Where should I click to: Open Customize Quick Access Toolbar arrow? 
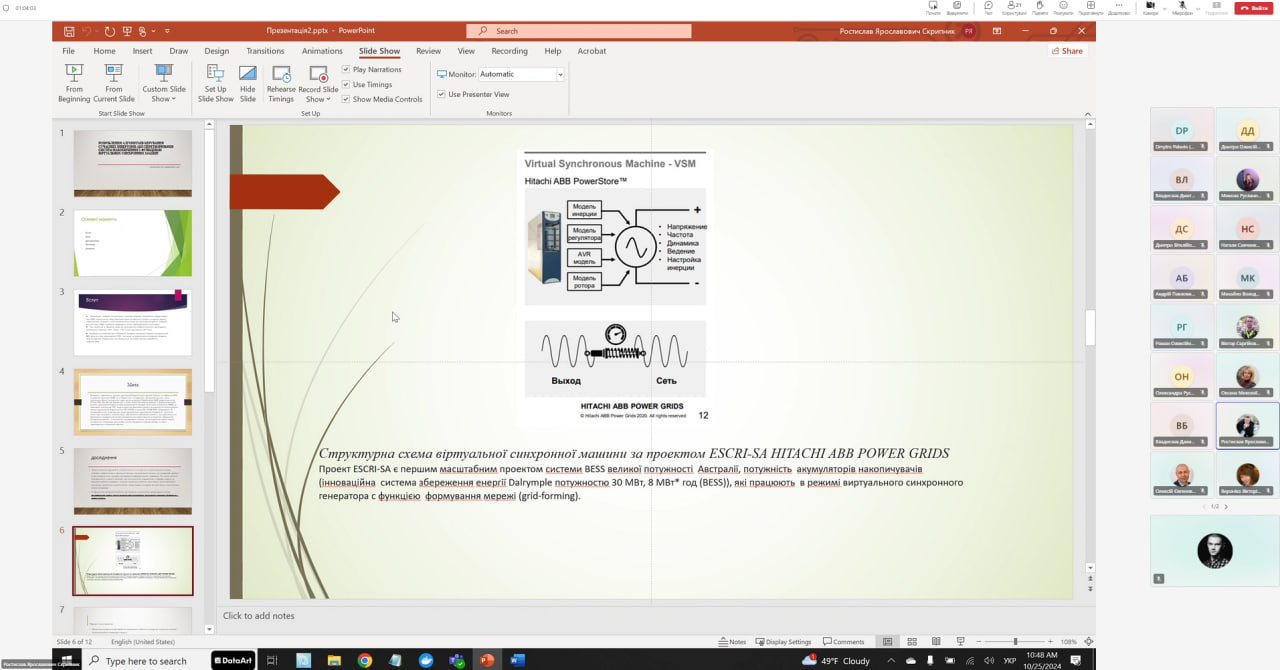(167, 31)
